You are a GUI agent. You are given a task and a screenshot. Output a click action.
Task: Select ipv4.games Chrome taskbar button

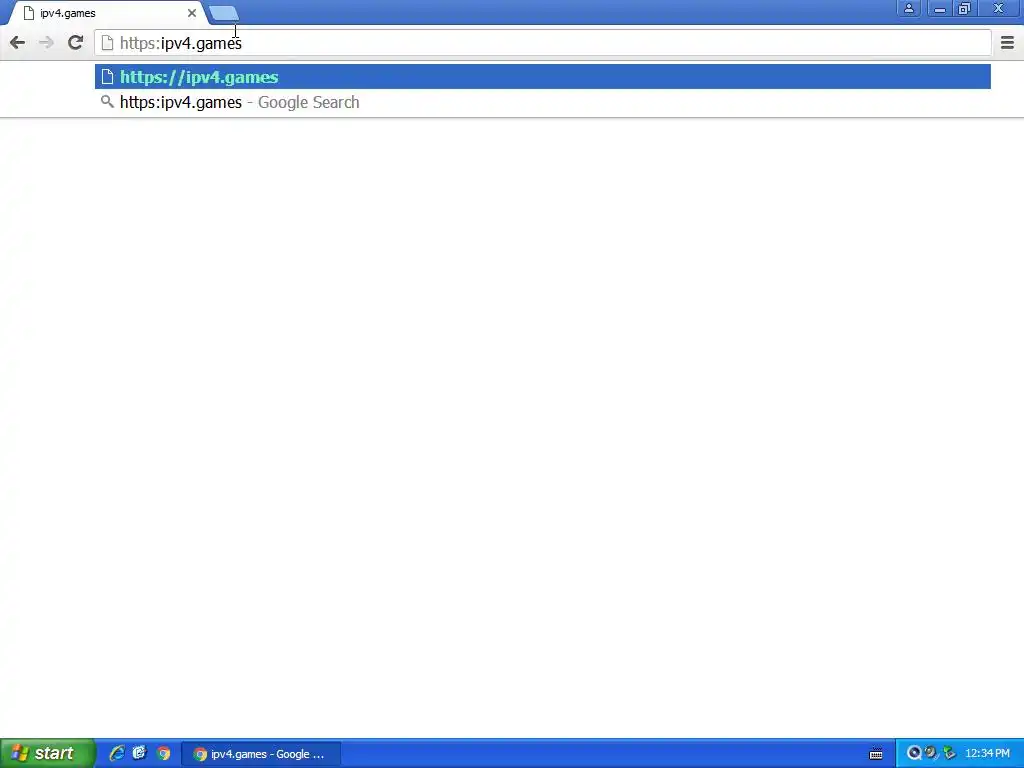pos(261,754)
